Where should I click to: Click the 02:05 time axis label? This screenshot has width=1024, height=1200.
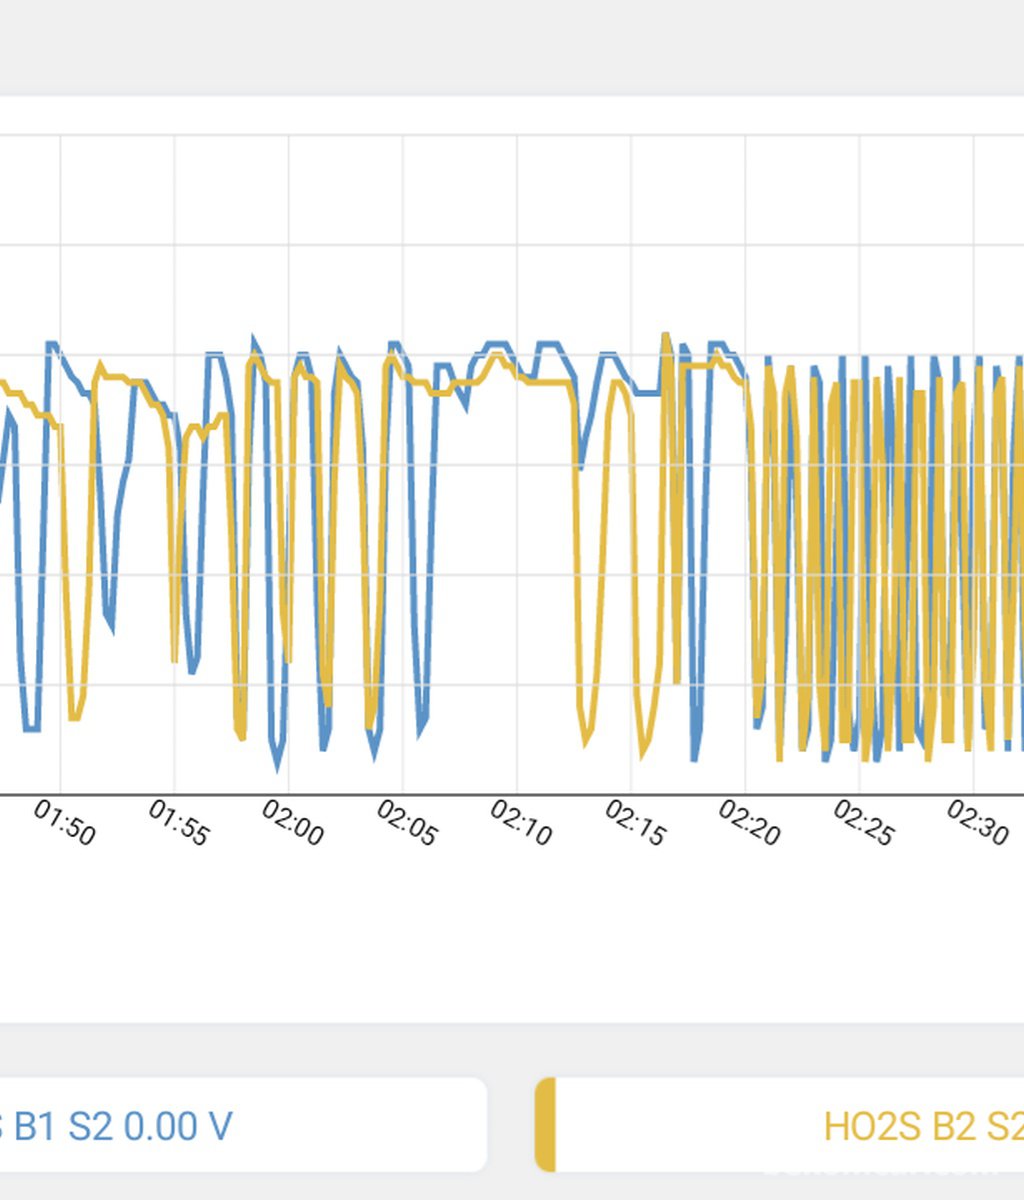pyautogui.click(x=406, y=823)
